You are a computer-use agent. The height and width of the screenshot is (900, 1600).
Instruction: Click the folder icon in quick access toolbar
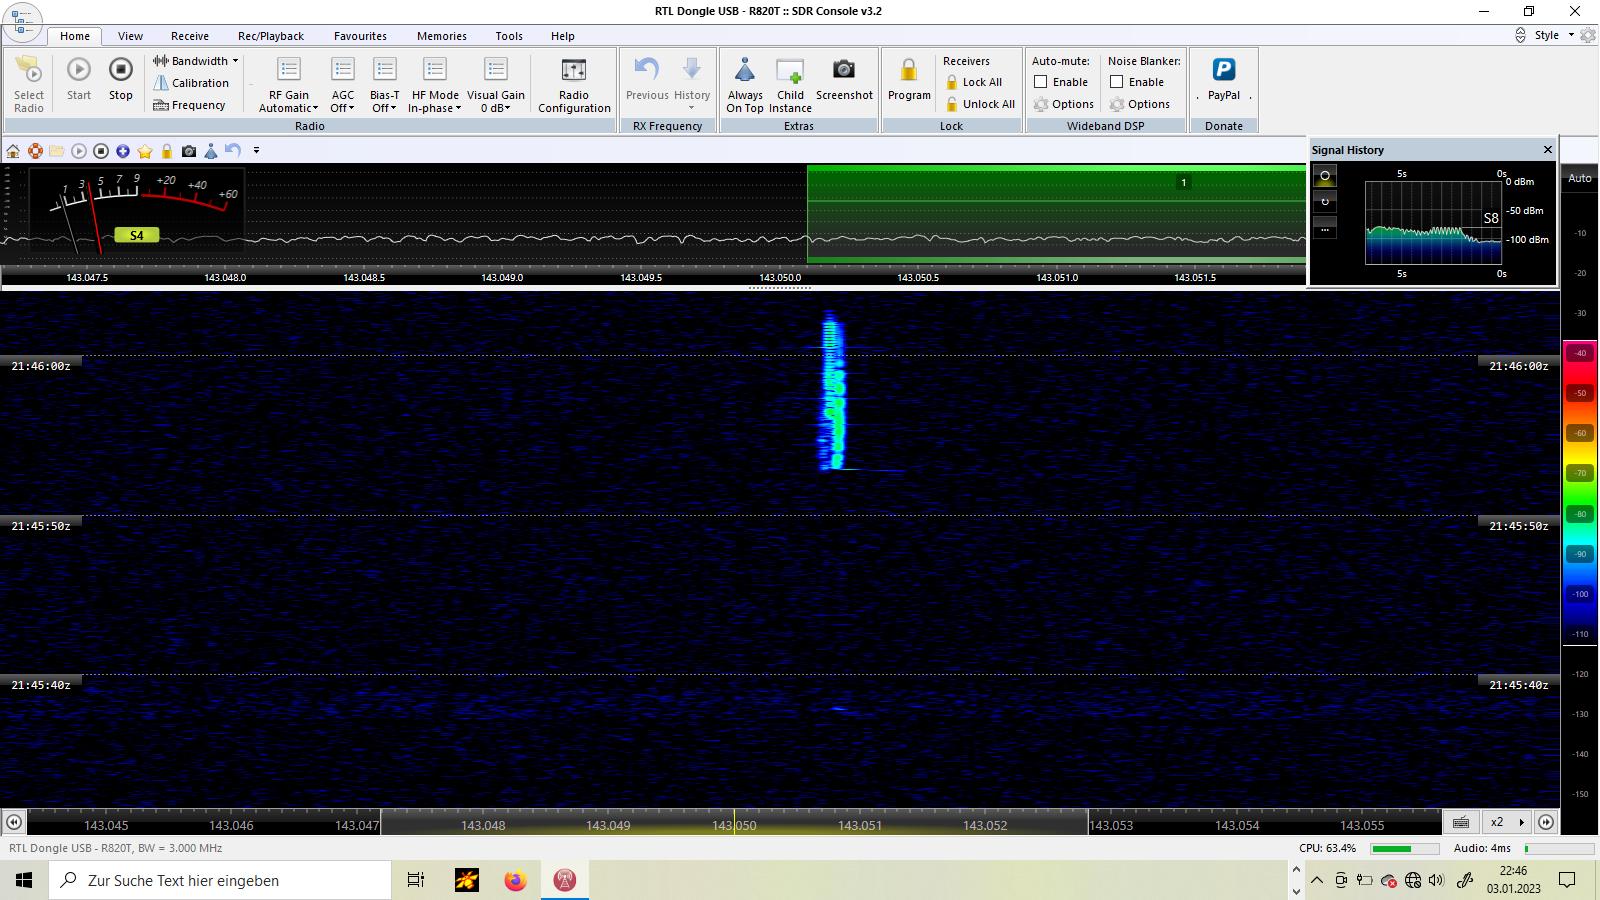pos(57,151)
